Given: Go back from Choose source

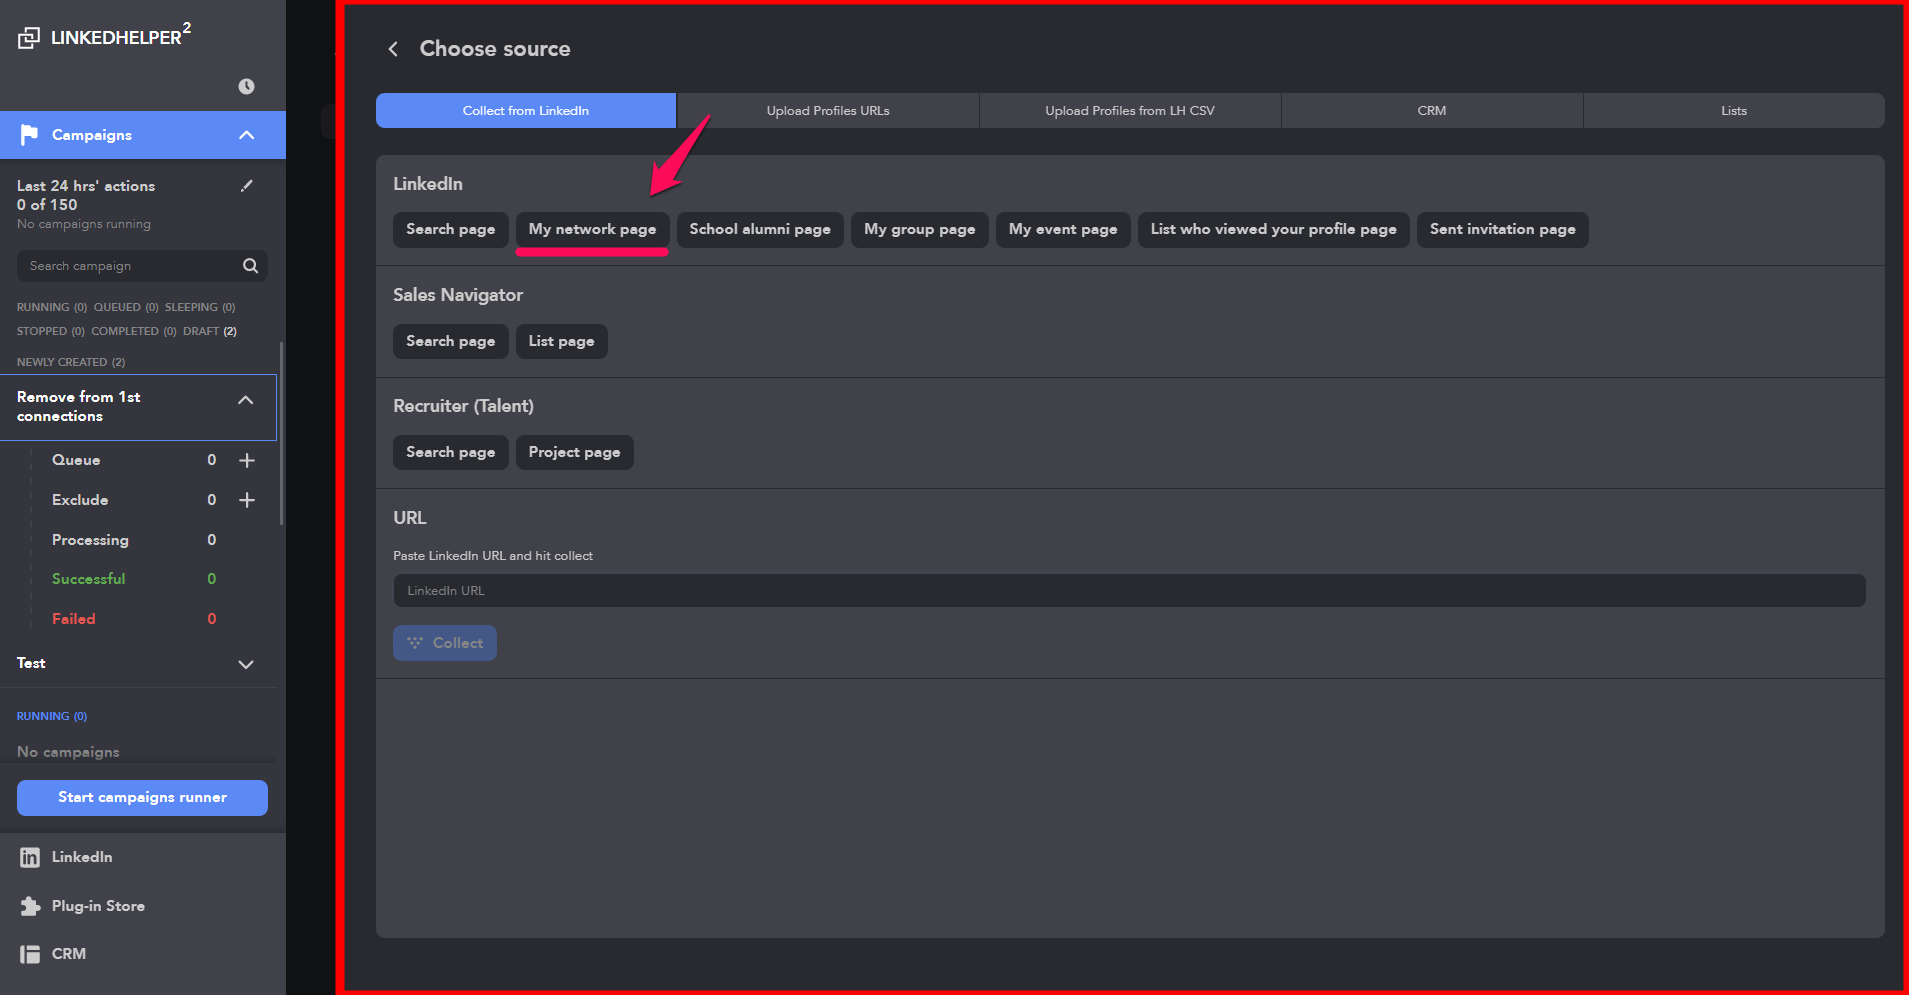Looking at the screenshot, I should point(394,49).
